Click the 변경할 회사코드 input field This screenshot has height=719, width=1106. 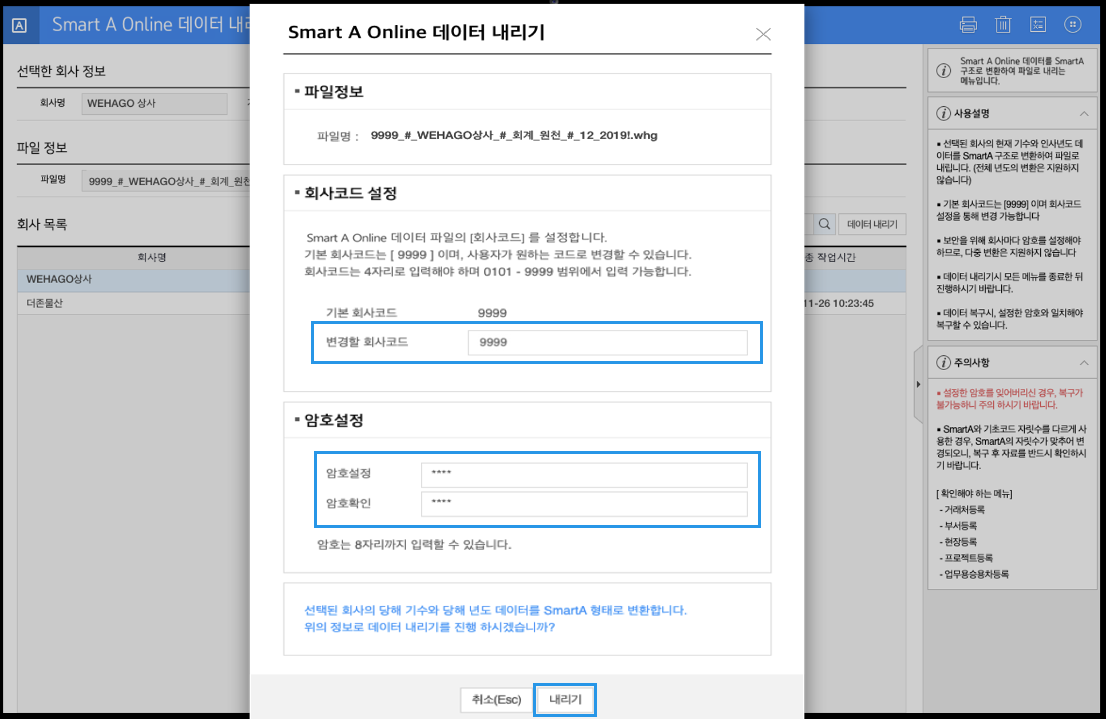point(607,343)
